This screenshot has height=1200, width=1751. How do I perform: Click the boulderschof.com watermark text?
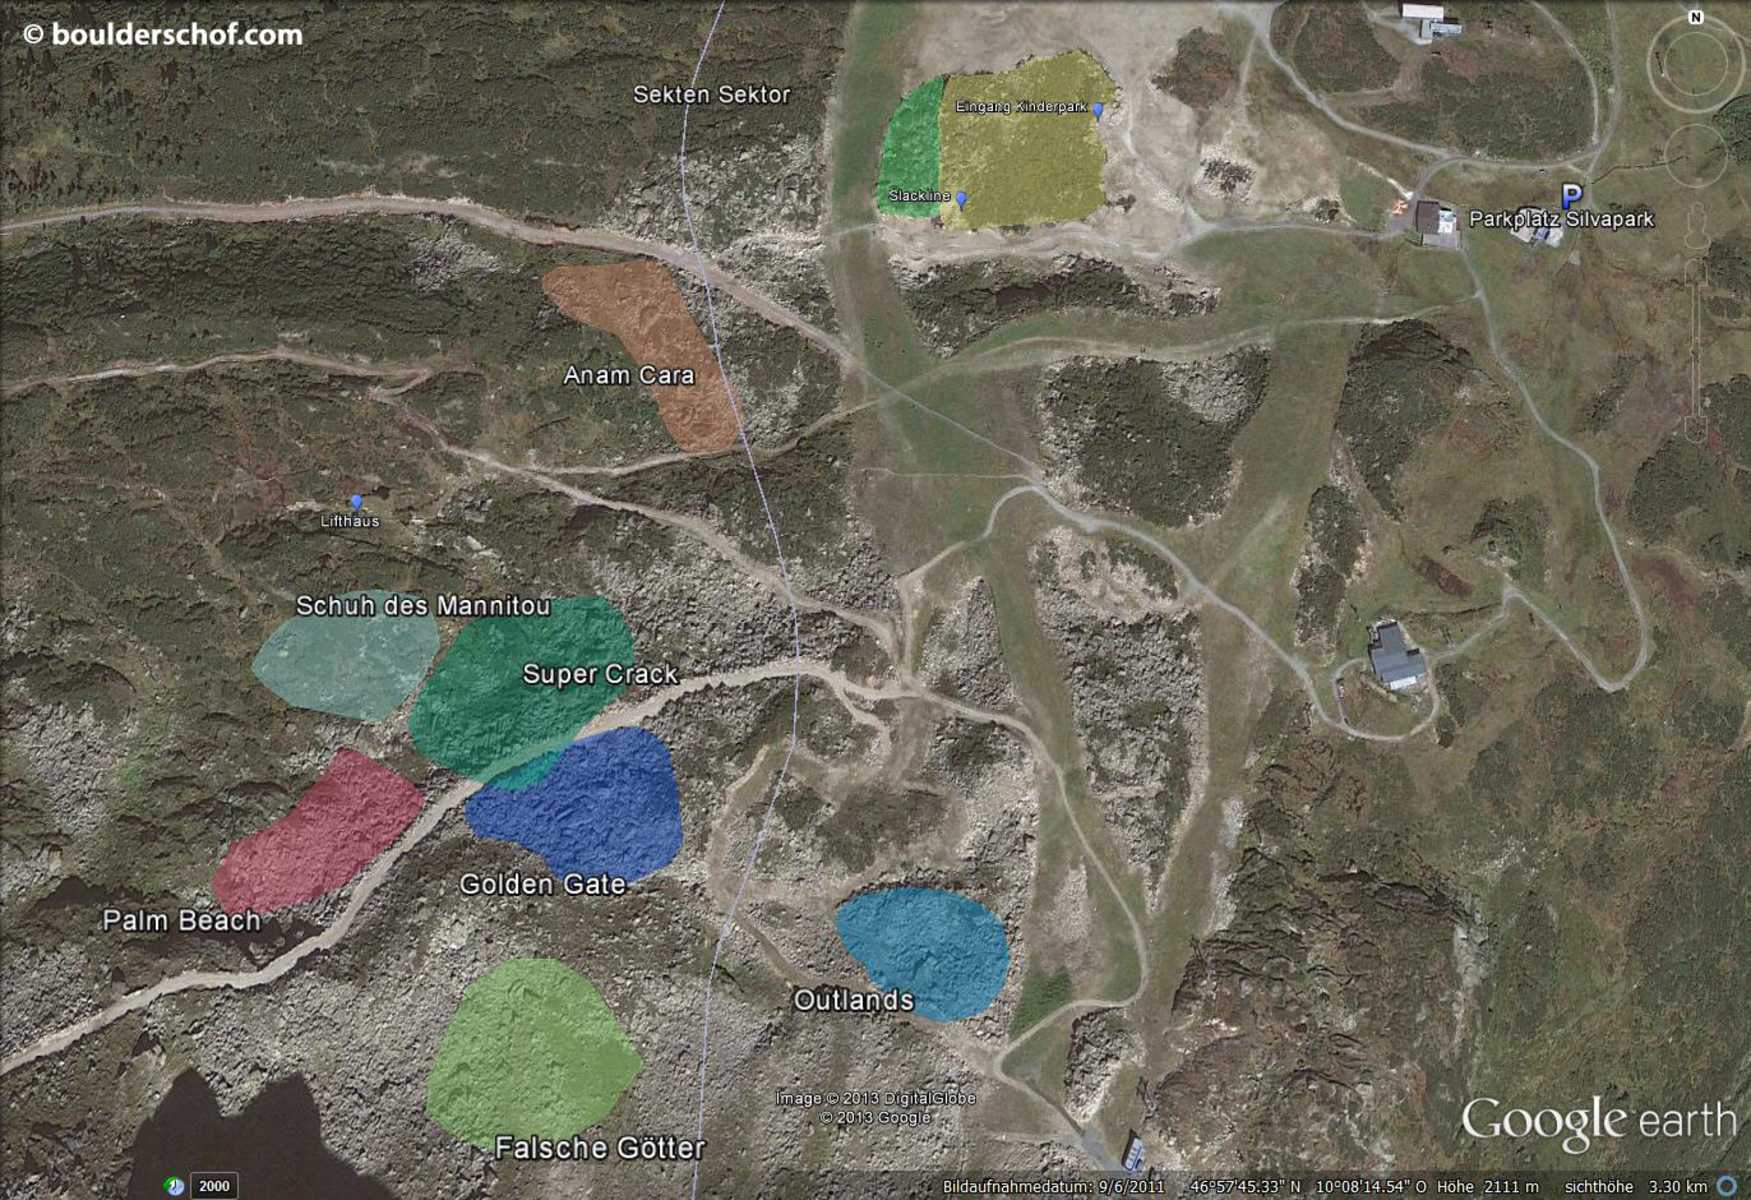coord(163,35)
